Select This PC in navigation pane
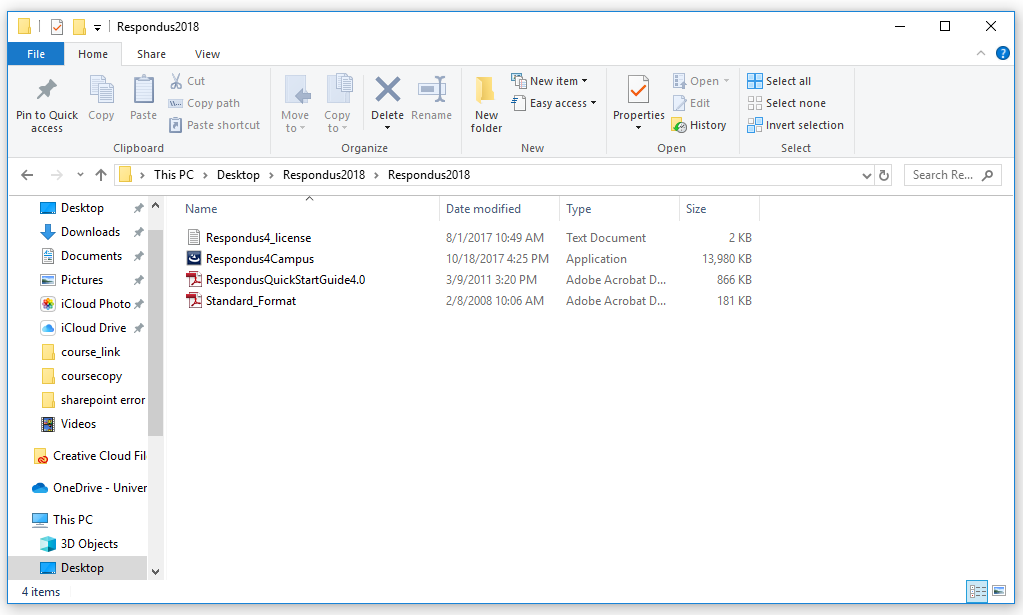 pos(72,520)
